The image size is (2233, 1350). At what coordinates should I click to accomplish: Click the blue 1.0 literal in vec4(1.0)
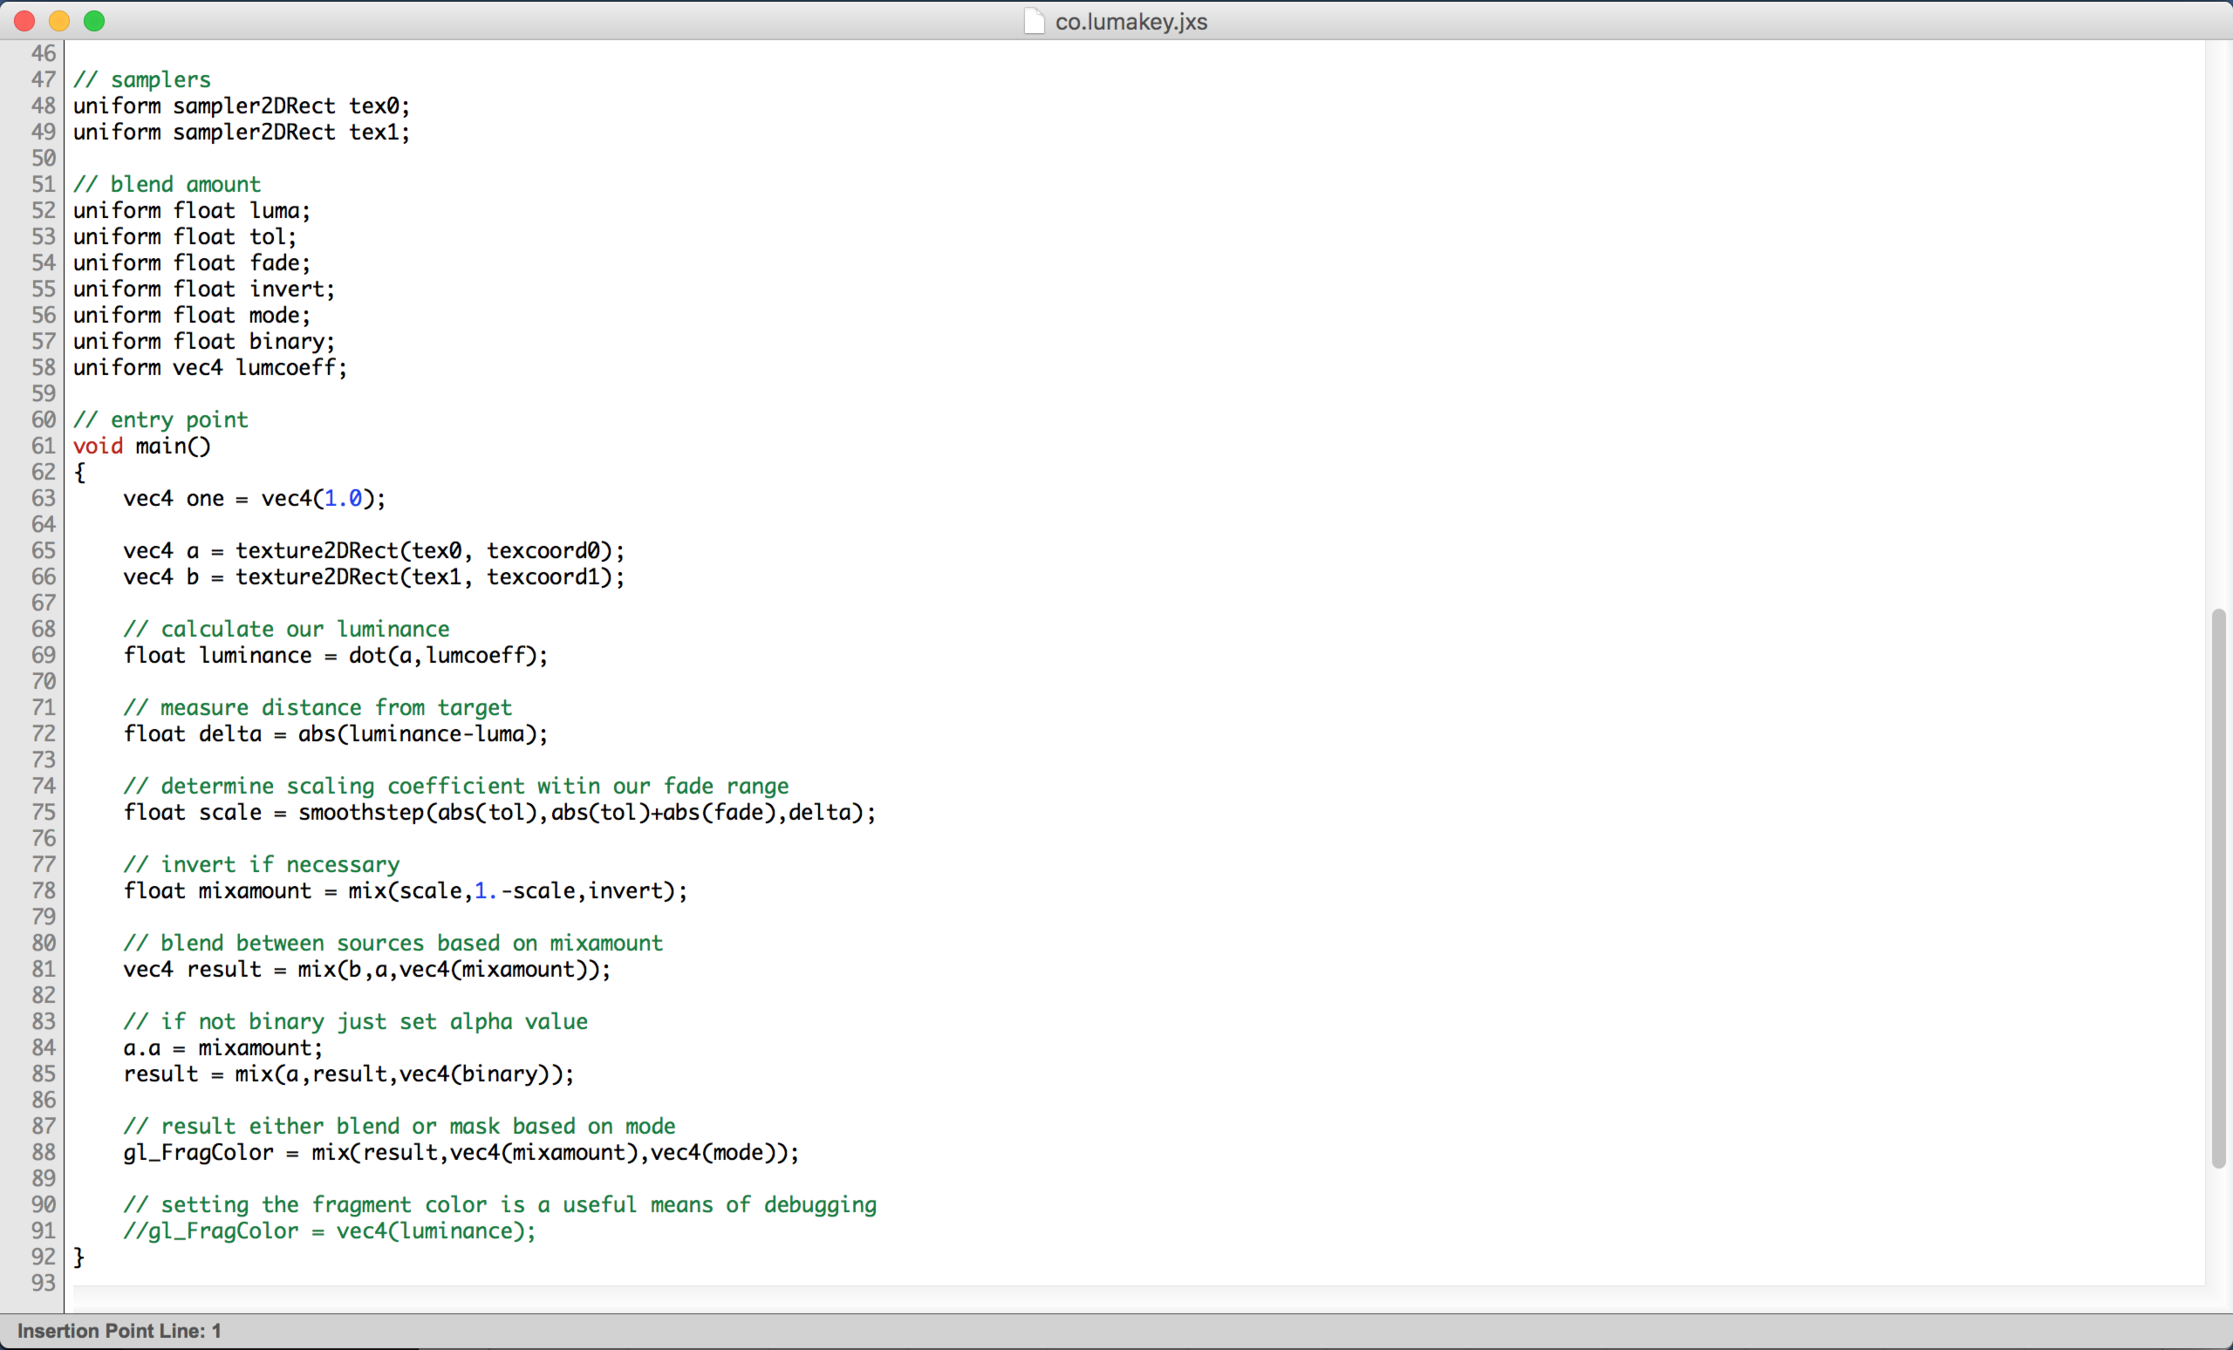pos(343,498)
